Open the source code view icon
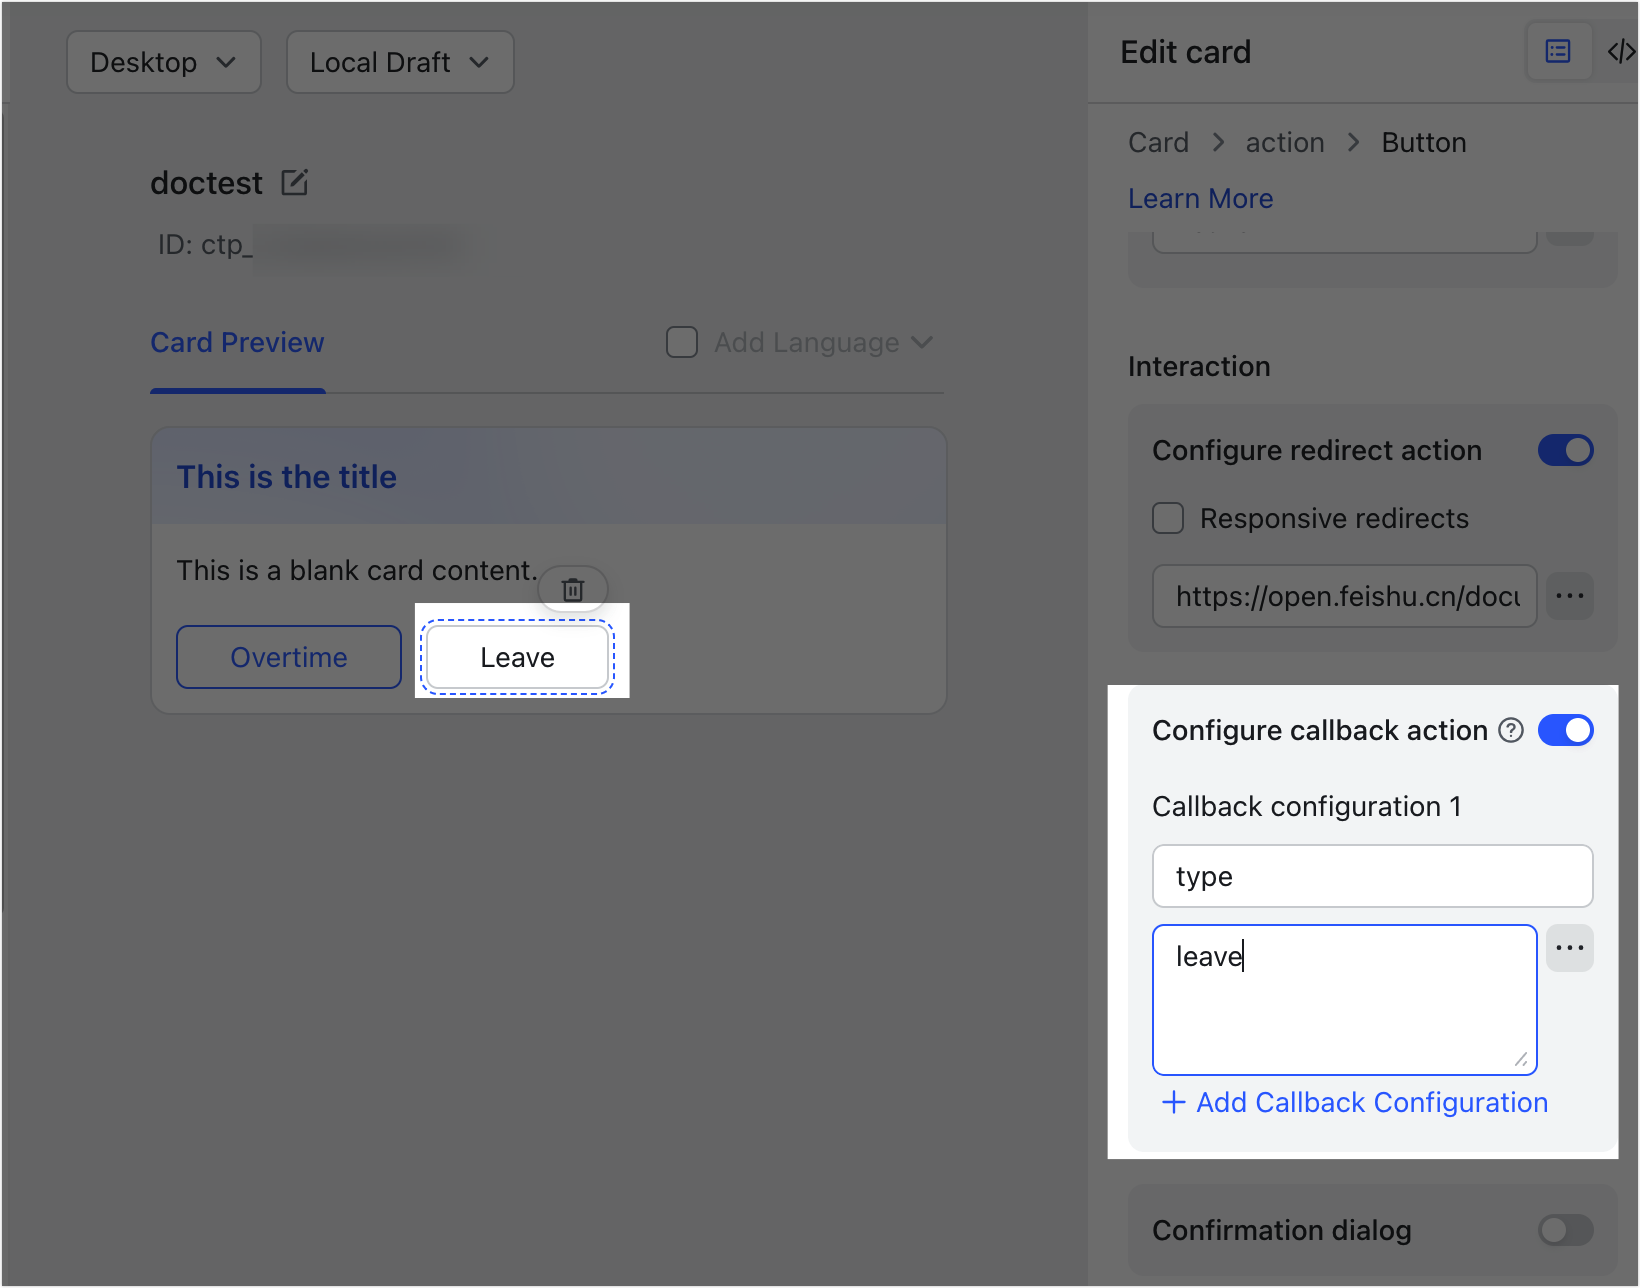 coord(1621,51)
